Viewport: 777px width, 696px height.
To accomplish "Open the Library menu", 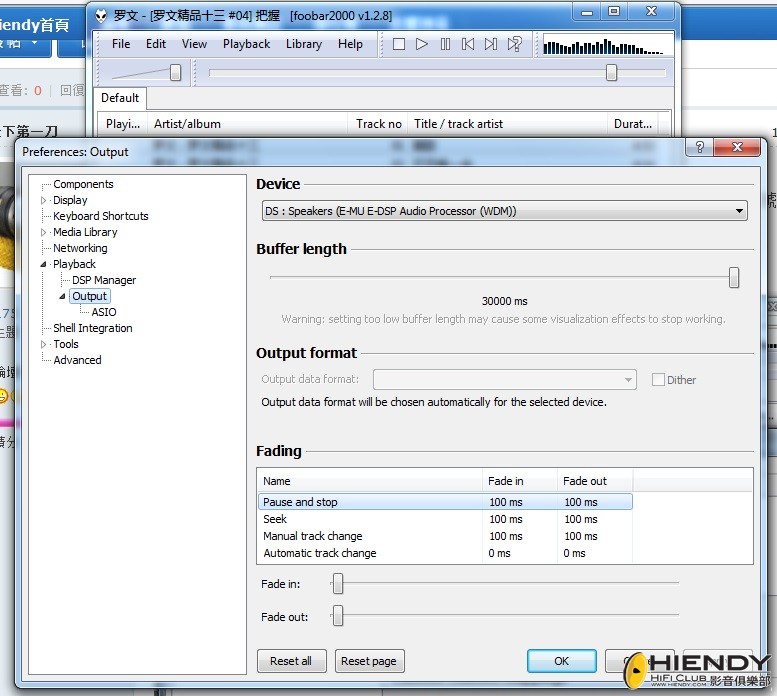I will [x=304, y=44].
